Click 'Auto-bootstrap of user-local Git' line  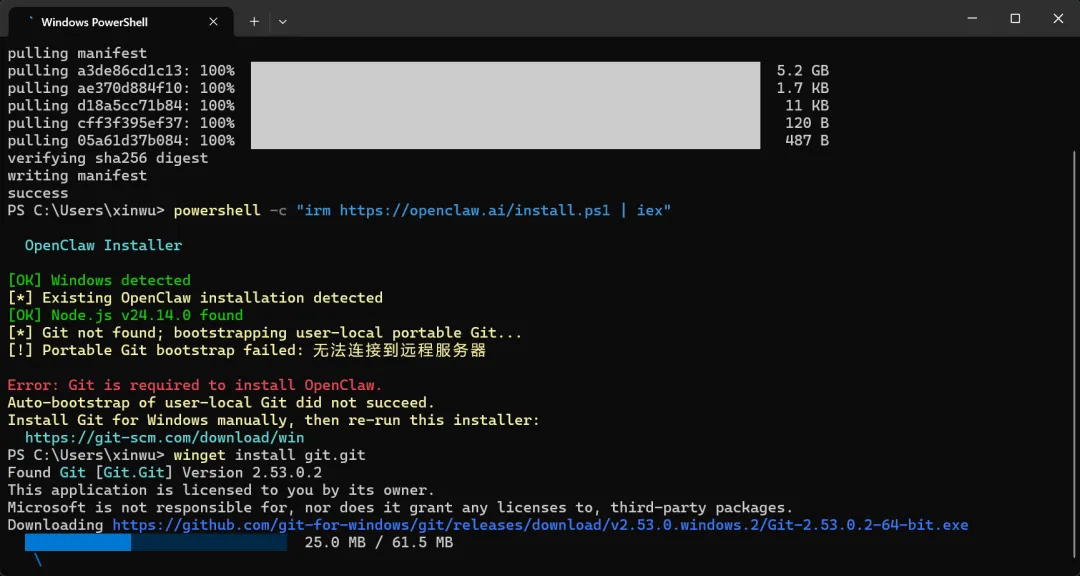tap(221, 402)
